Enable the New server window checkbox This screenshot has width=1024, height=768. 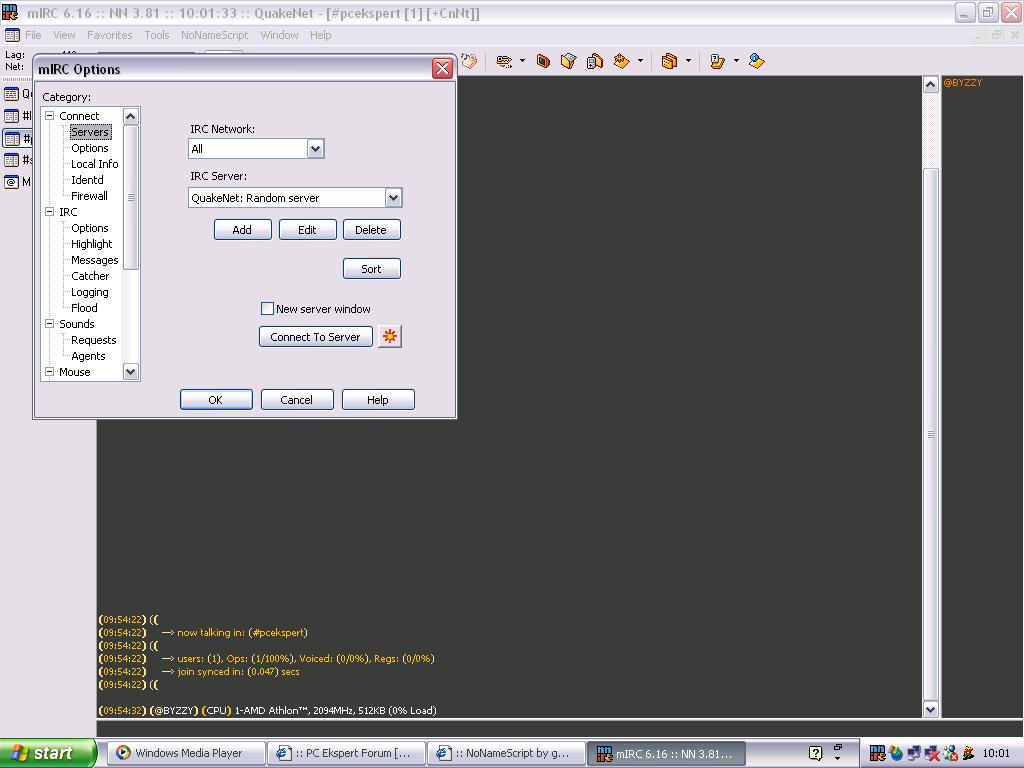coord(267,309)
